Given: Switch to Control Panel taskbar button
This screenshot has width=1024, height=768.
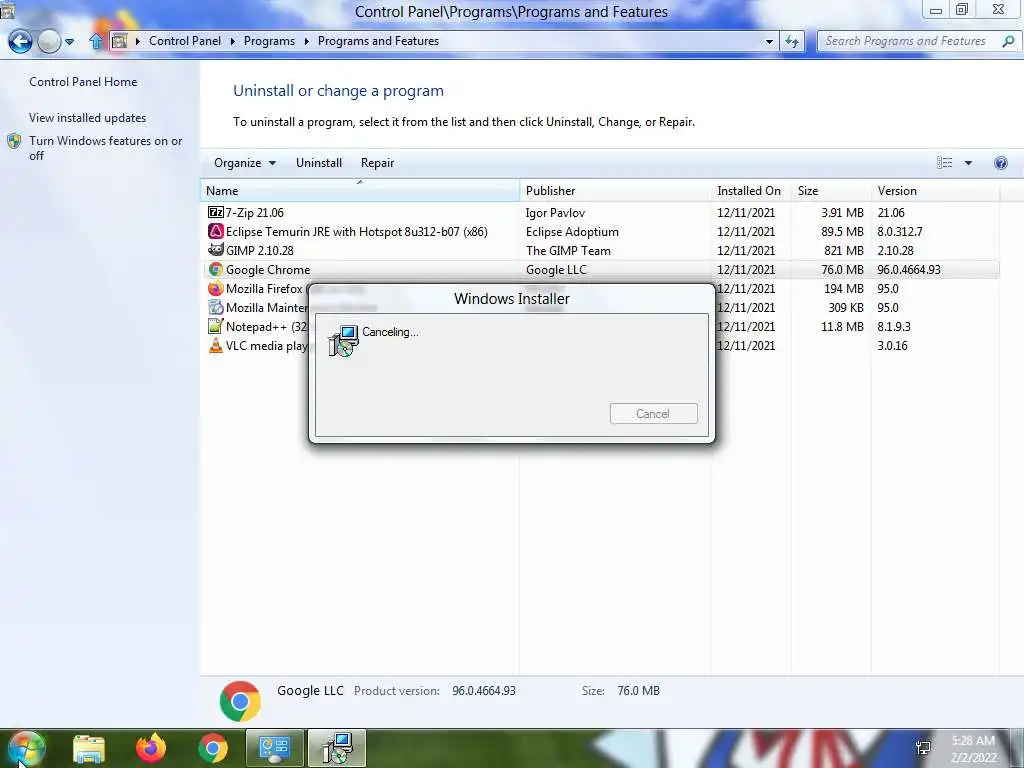Looking at the screenshot, I should tap(274, 748).
